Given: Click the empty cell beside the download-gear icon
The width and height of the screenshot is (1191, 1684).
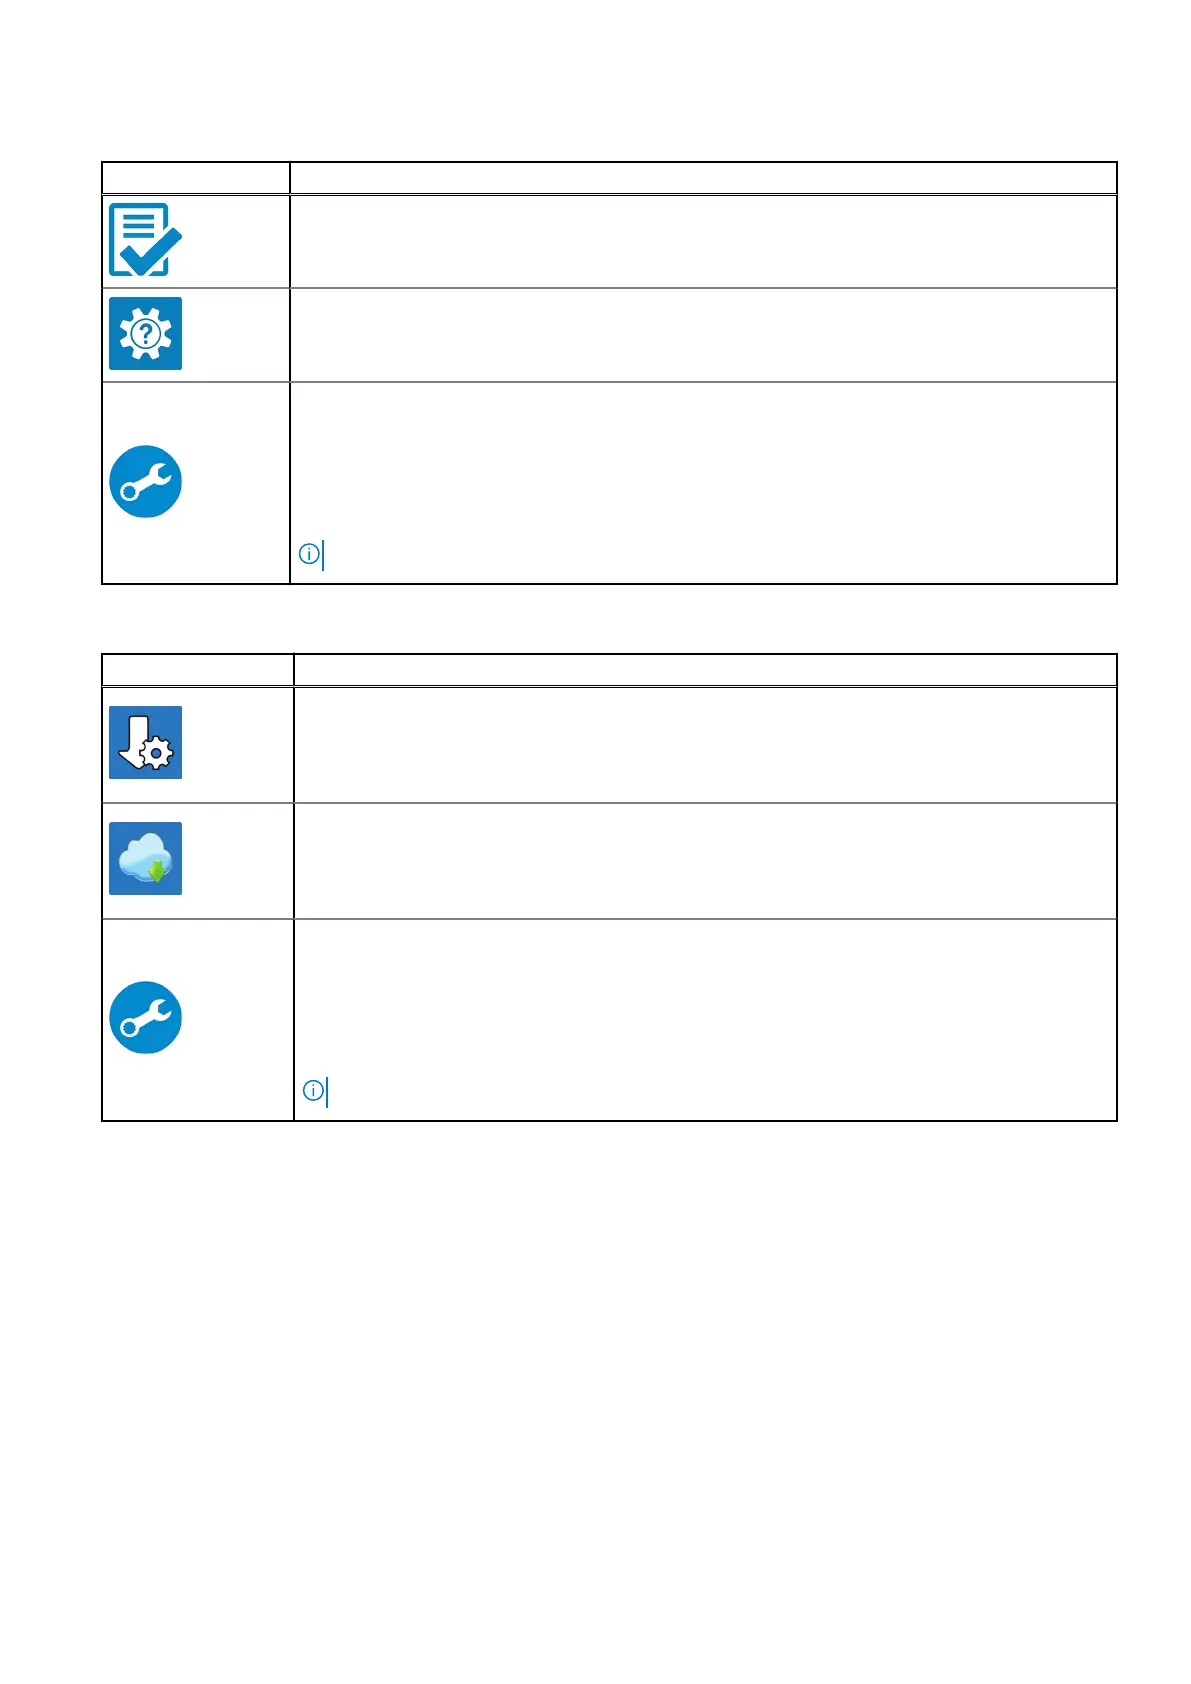Looking at the screenshot, I should [704, 744].
